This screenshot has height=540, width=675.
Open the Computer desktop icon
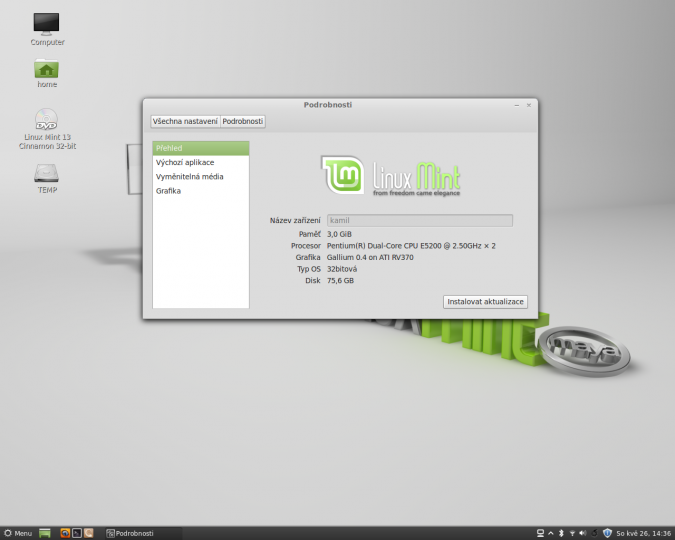click(46, 28)
